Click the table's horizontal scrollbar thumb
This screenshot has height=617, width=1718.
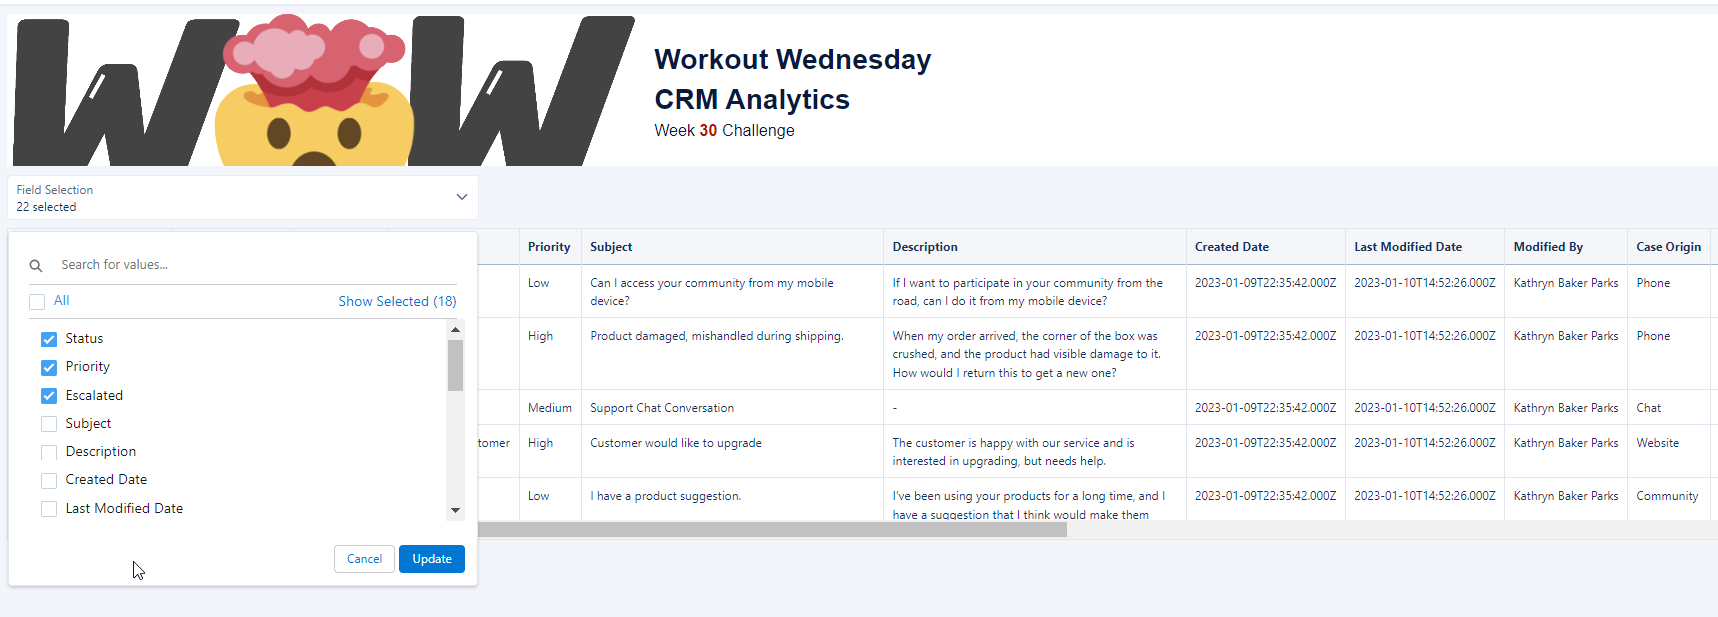[x=772, y=530]
